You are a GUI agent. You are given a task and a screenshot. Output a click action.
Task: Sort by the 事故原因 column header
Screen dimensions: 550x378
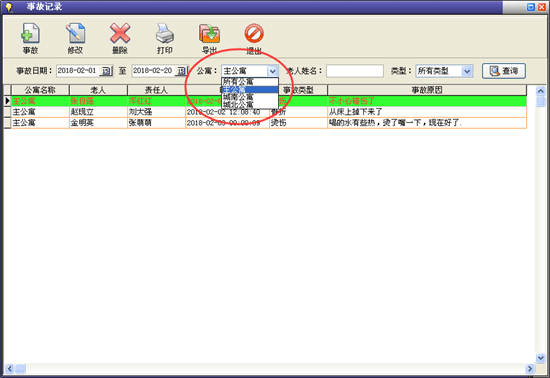(x=427, y=90)
